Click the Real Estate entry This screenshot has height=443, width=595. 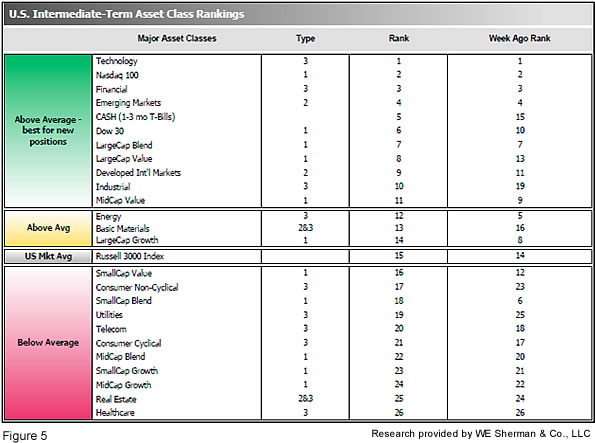click(x=116, y=399)
